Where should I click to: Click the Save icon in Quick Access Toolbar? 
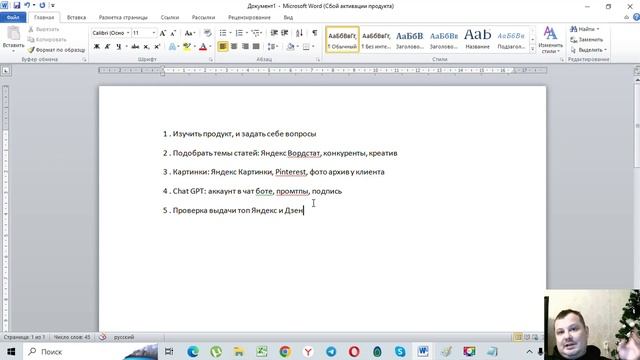point(17,5)
